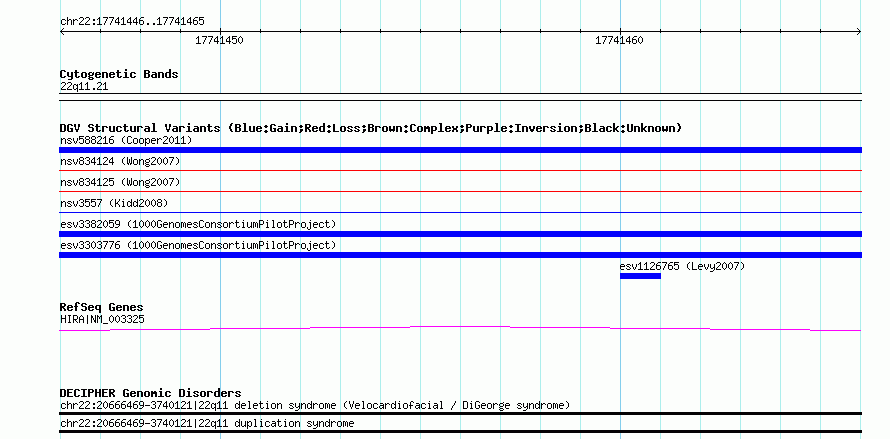Open variant esv3303776 label

pyautogui.click(x=198, y=245)
